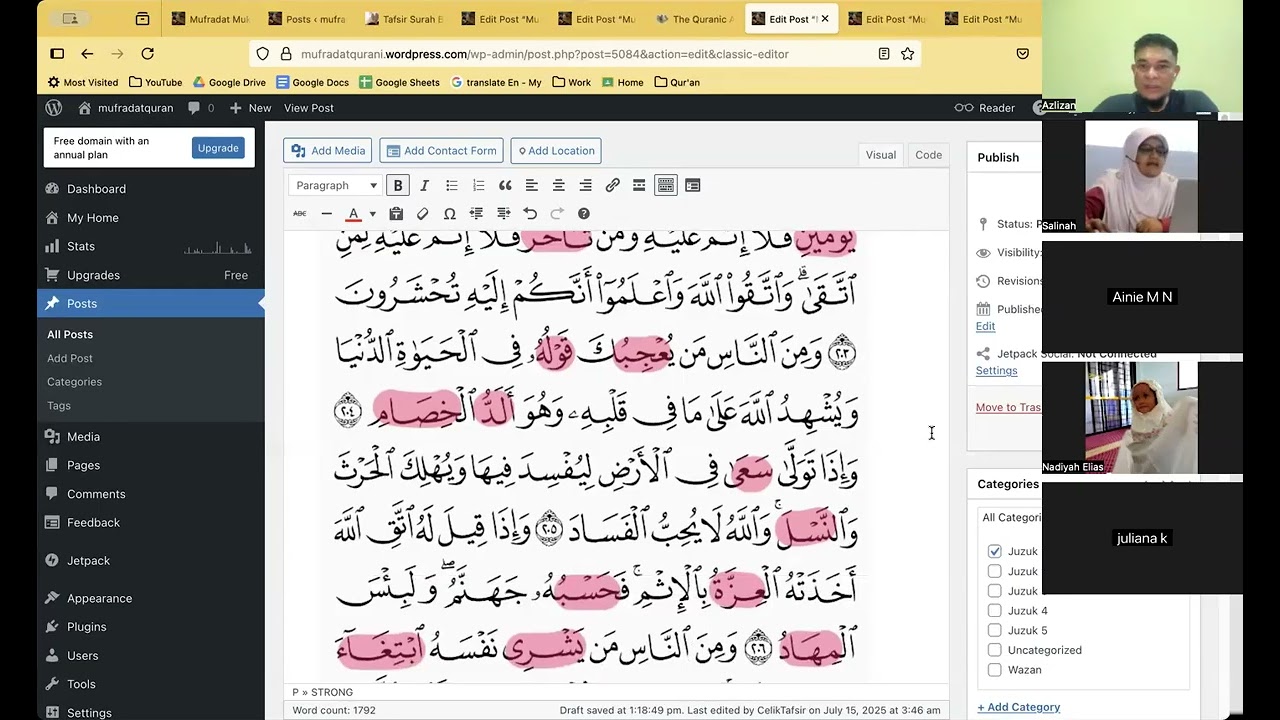Clear formatting with the eraser icon
1280x720 pixels.
[x=423, y=213]
